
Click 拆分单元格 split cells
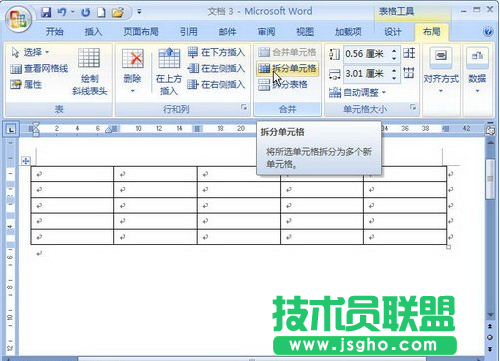coord(287,69)
